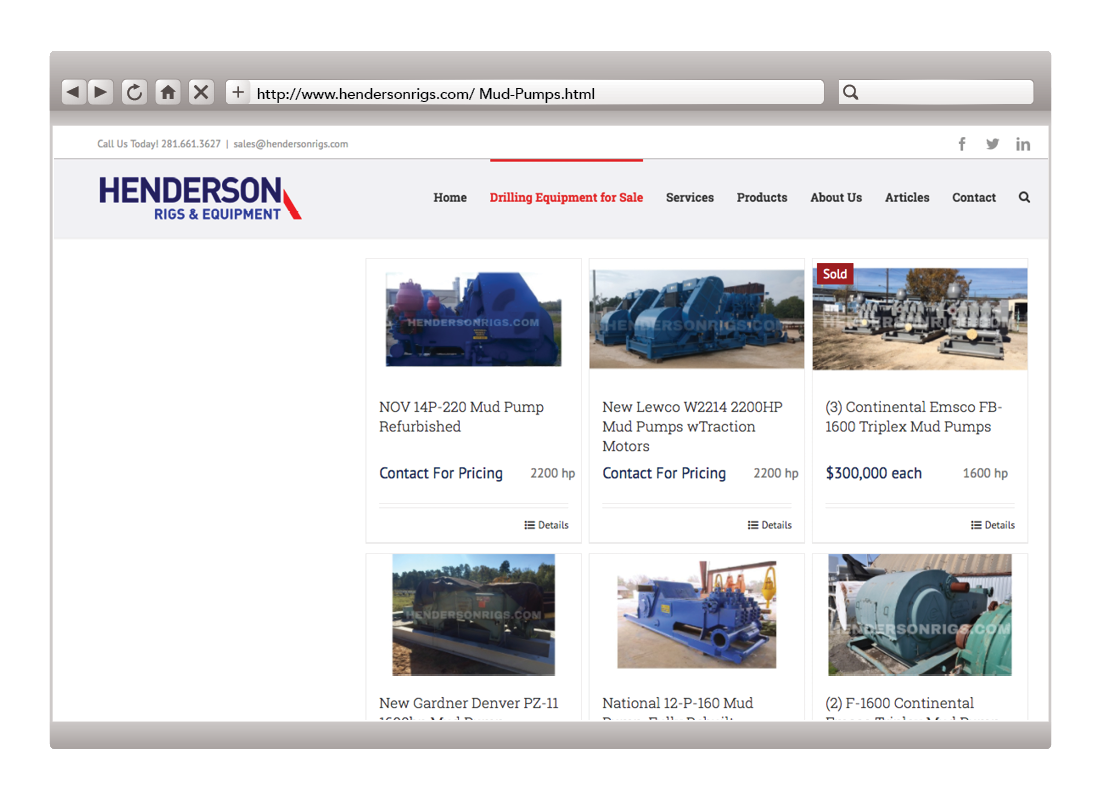Open Drilling Equipment for Sale menu
1100x800 pixels.
click(566, 197)
